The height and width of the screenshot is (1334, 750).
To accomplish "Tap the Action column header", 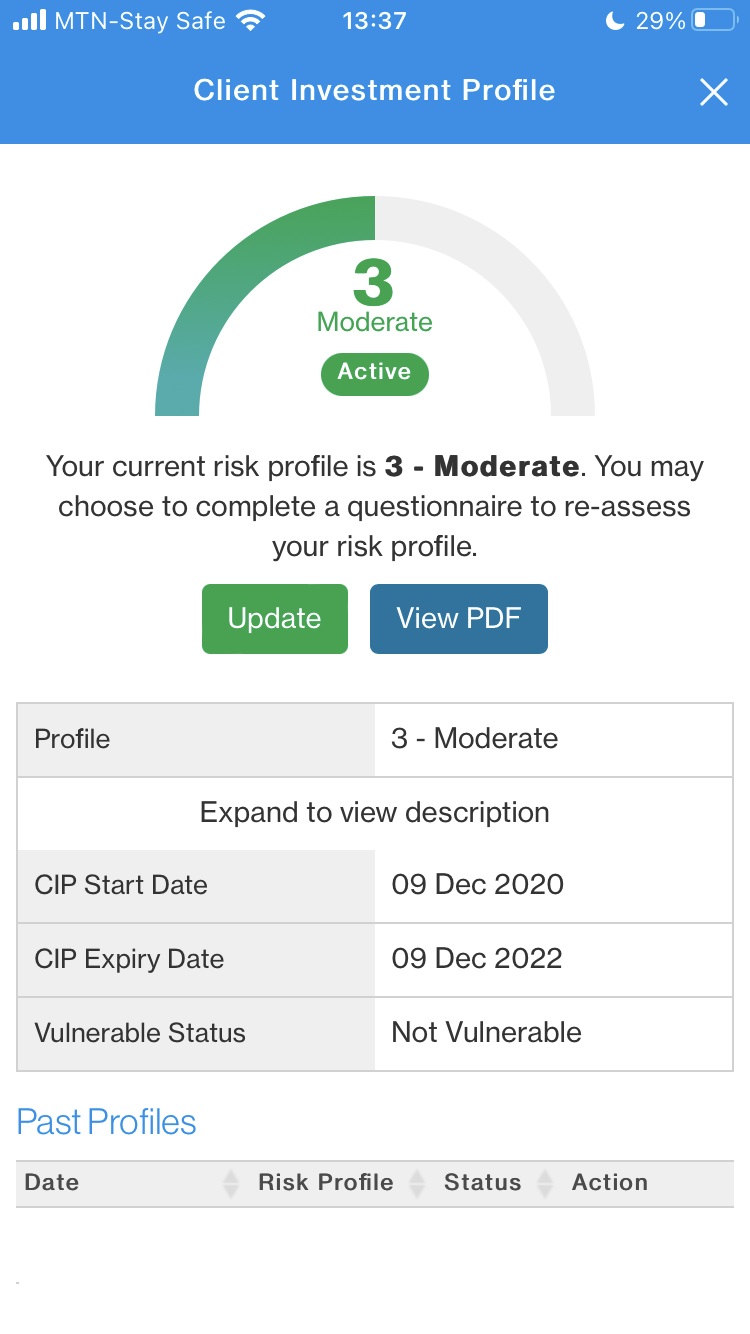I will coord(610,1182).
